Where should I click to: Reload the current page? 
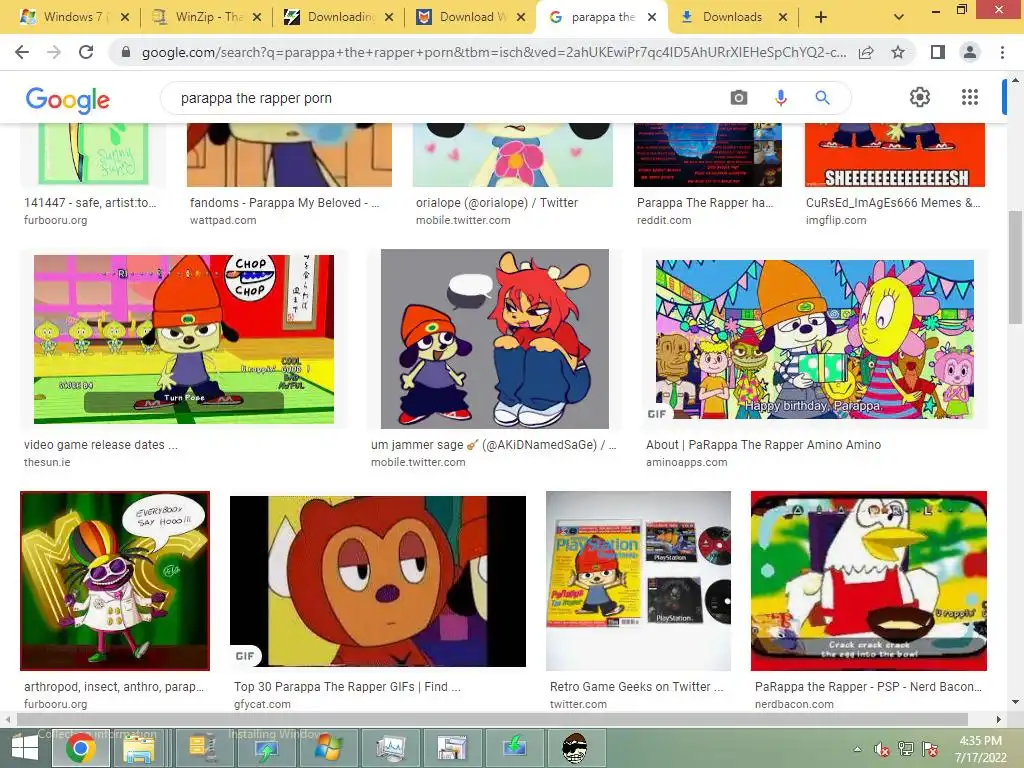tap(86, 52)
